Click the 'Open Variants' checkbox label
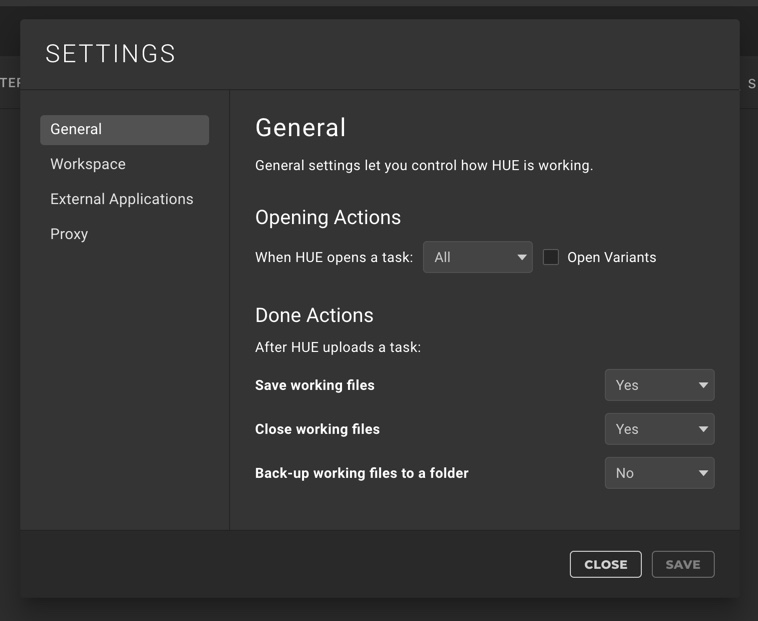The height and width of the screenshot is (621, 758). click(x=612, y=257)
